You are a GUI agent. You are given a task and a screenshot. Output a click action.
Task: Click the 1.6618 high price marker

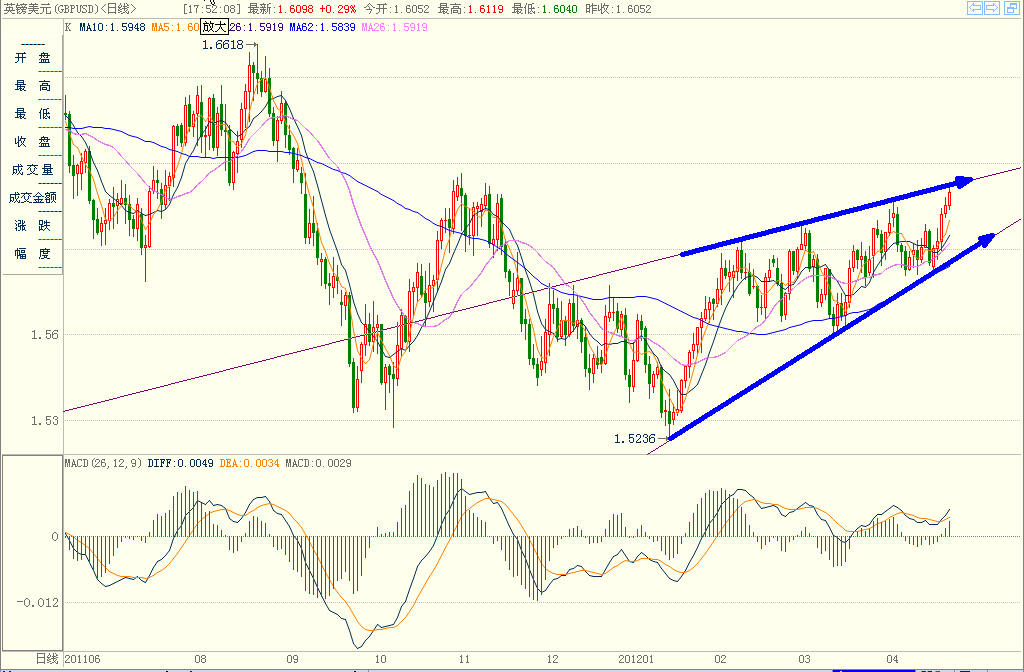point(223,45)
